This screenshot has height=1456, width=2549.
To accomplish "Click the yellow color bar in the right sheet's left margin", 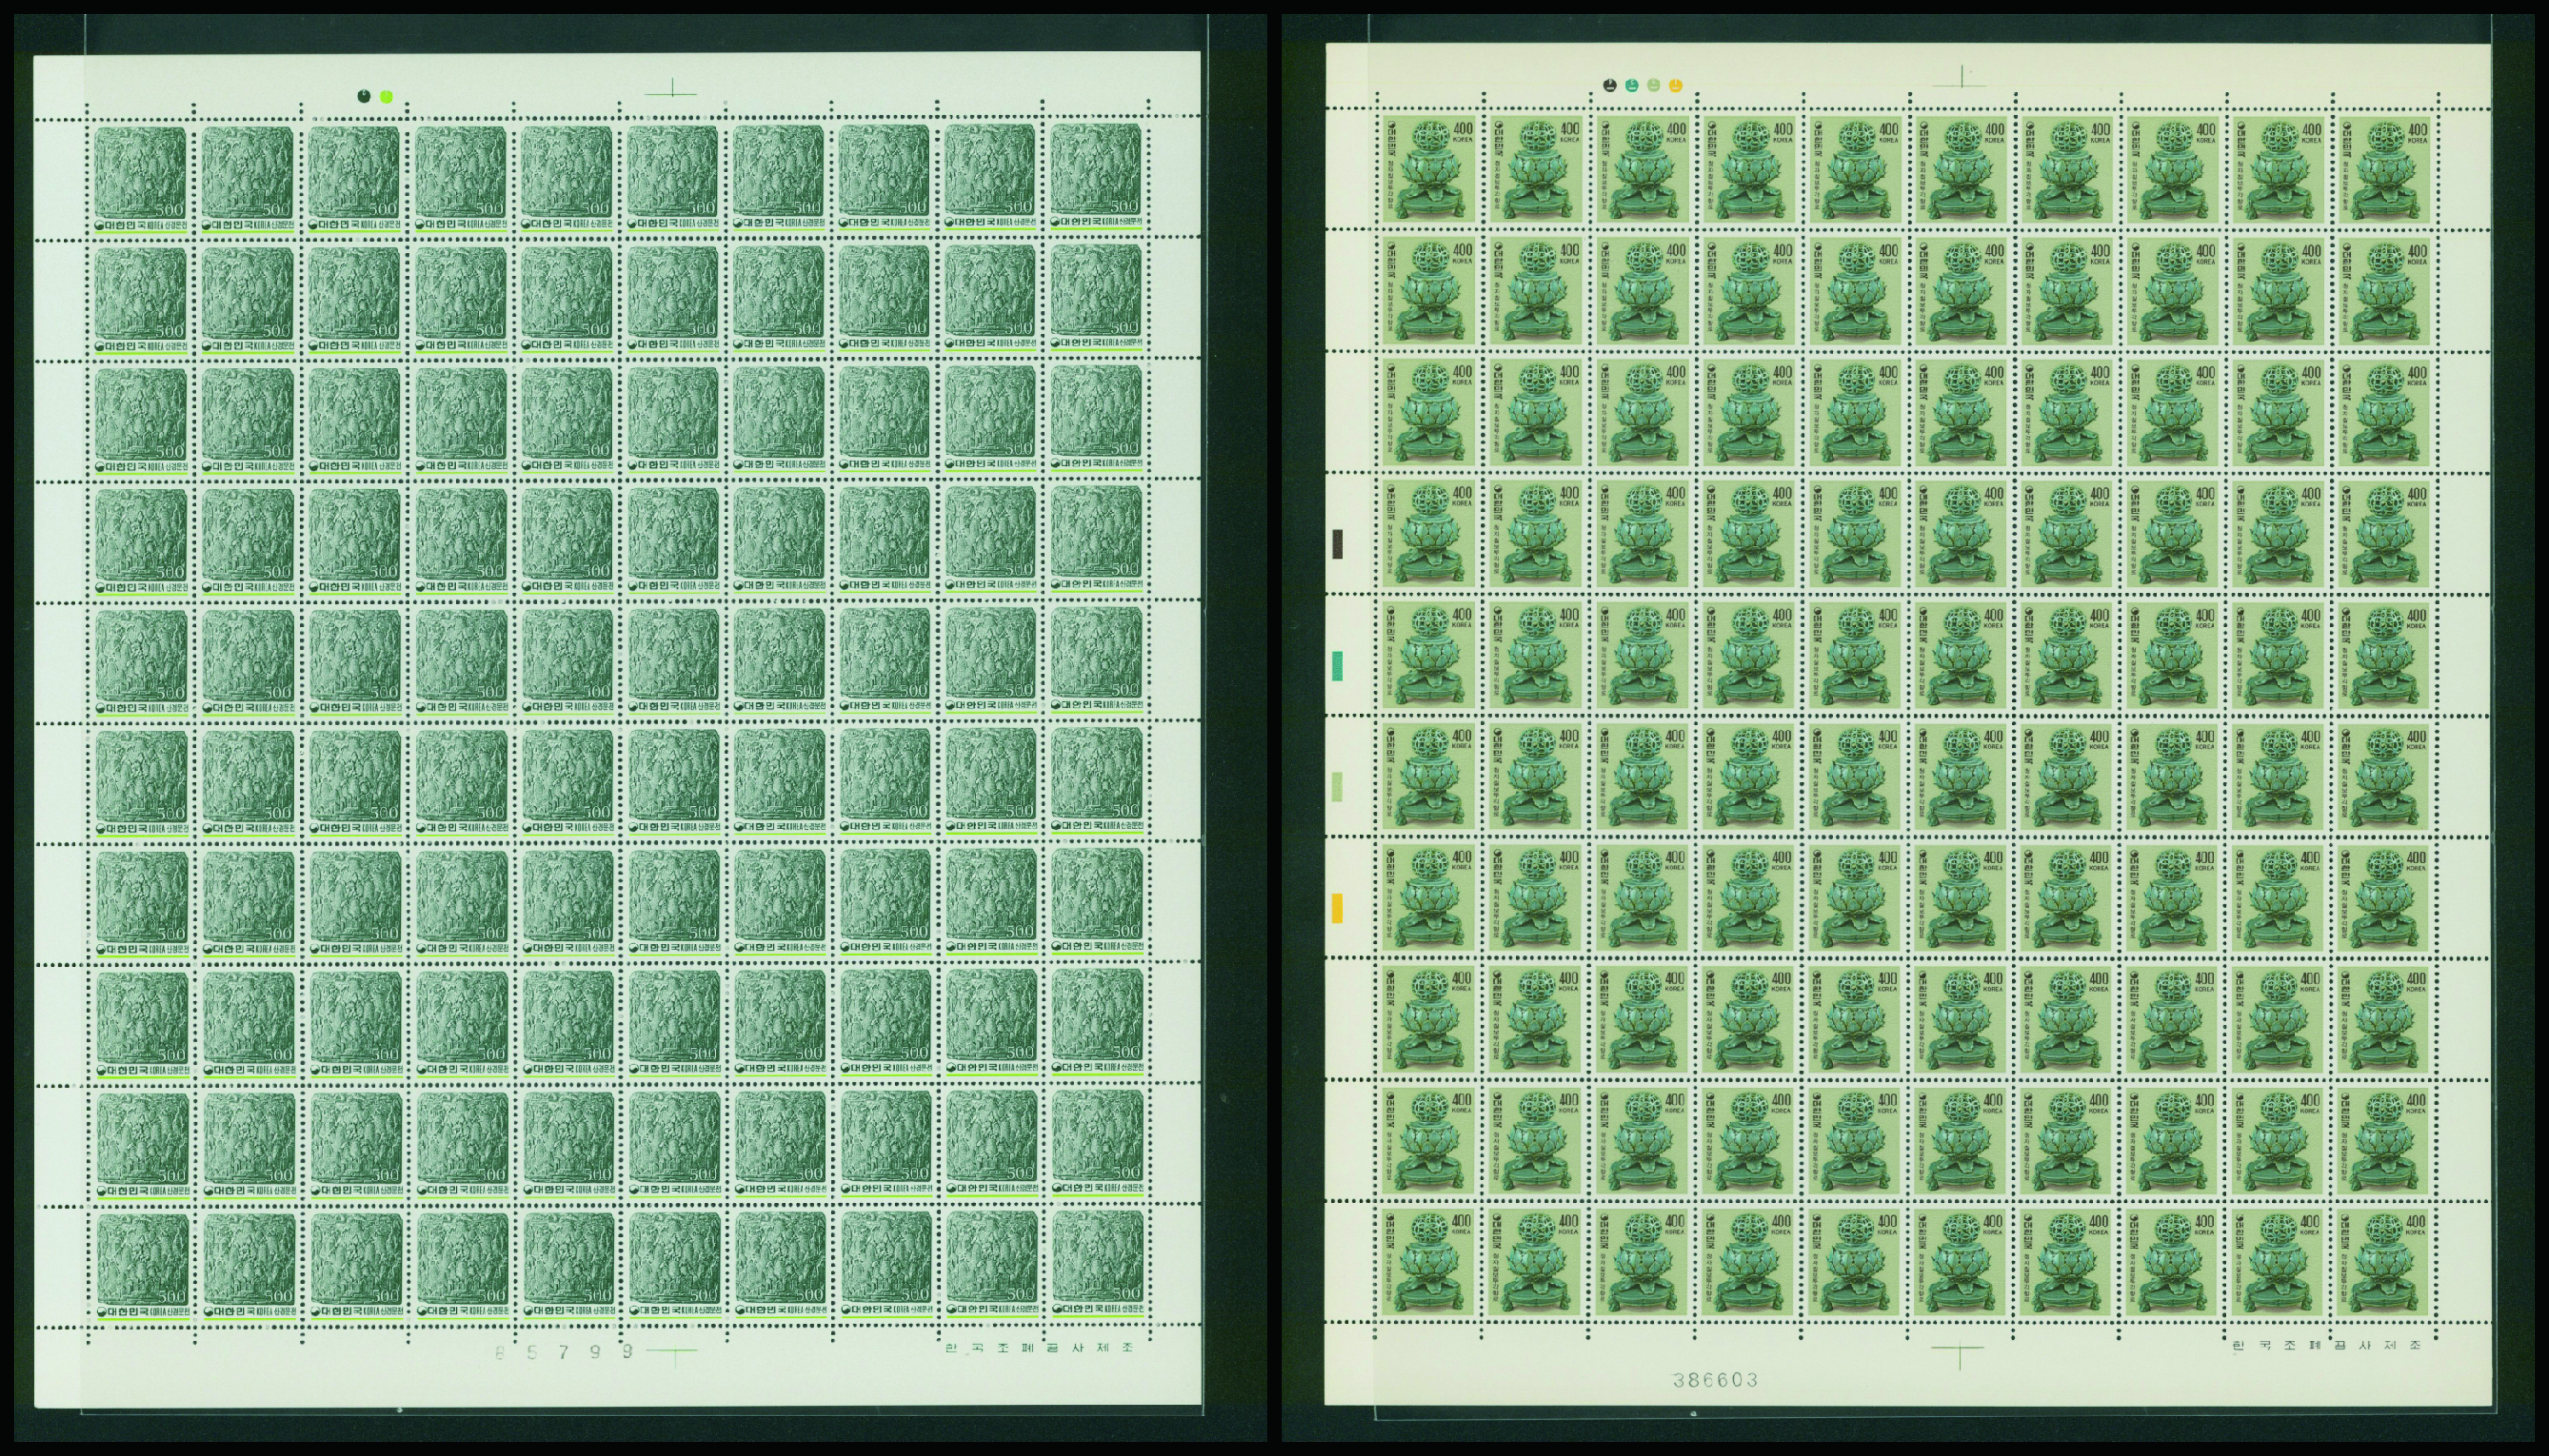I will click(x=1336, y=908).
